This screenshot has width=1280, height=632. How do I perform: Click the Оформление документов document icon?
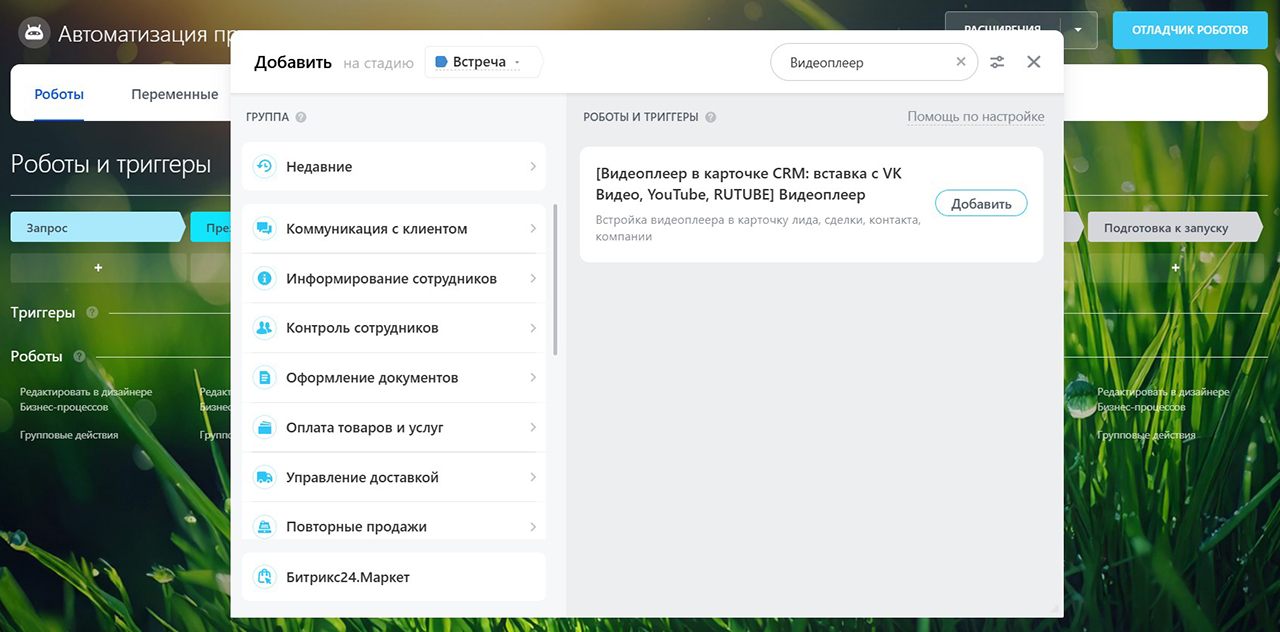pos(265,378)
